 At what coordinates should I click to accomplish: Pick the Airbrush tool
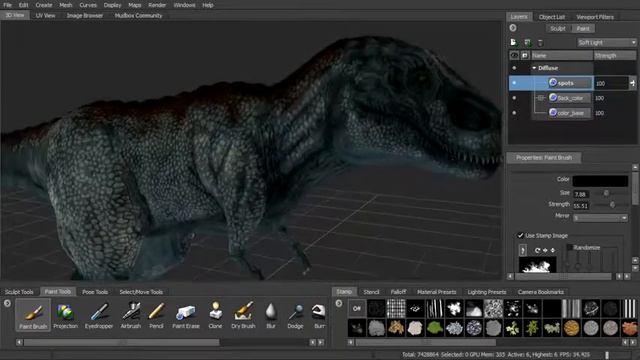pos(131,315)
